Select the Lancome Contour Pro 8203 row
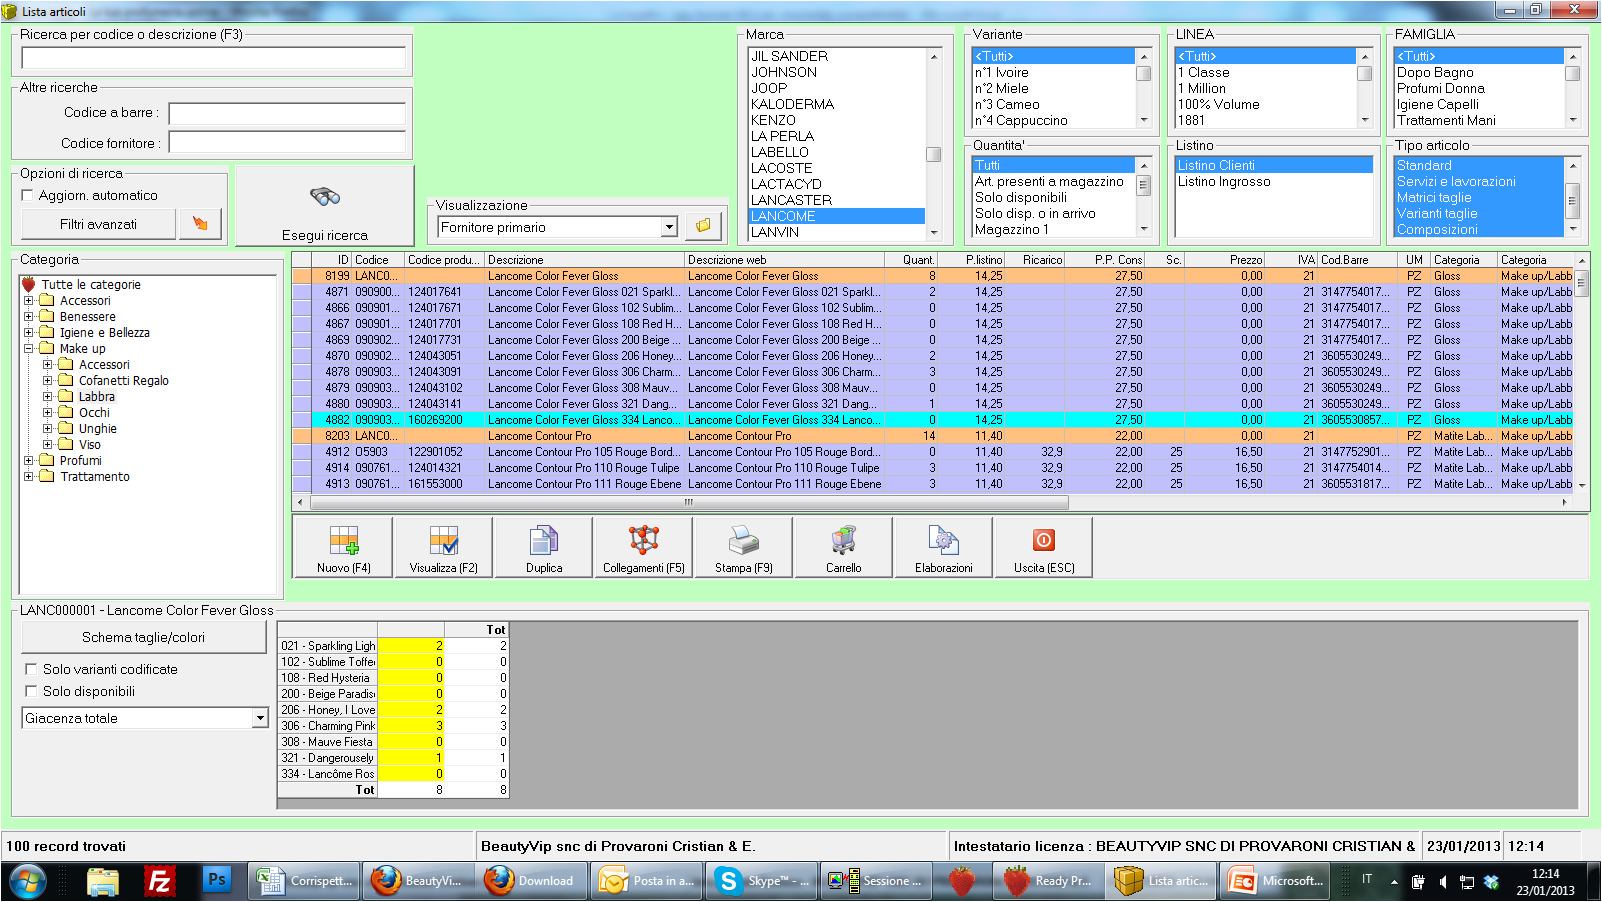This screenshot has width=1602, height=902. pos(933,436)
